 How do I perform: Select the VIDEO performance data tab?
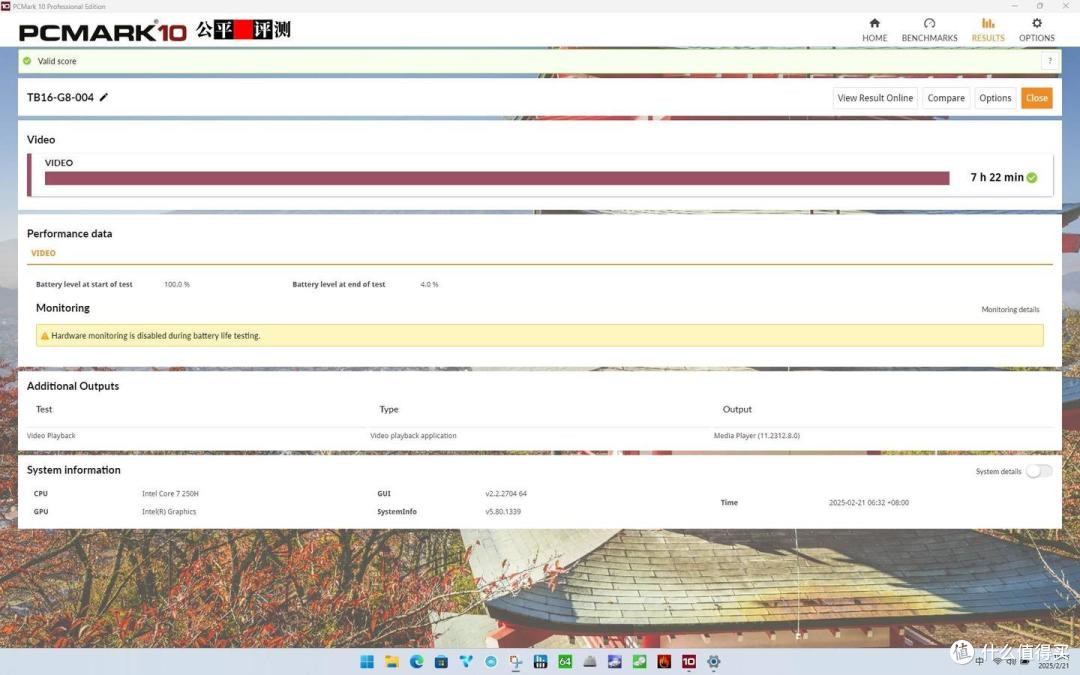point(43,253)
